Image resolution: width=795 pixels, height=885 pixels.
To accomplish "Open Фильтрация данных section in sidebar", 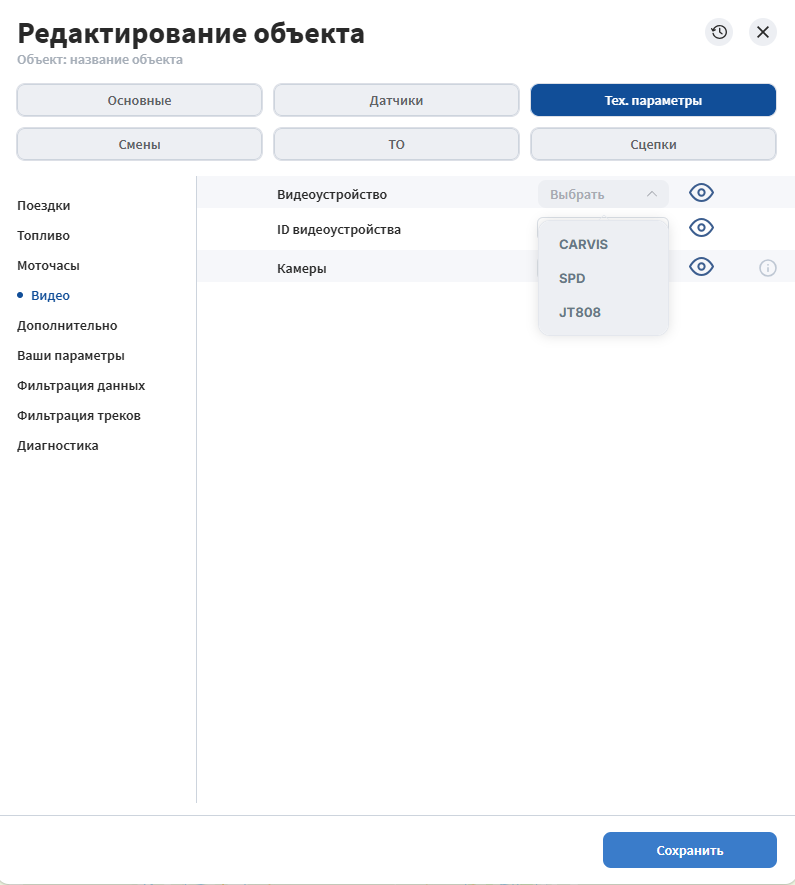I will [81, 385].
